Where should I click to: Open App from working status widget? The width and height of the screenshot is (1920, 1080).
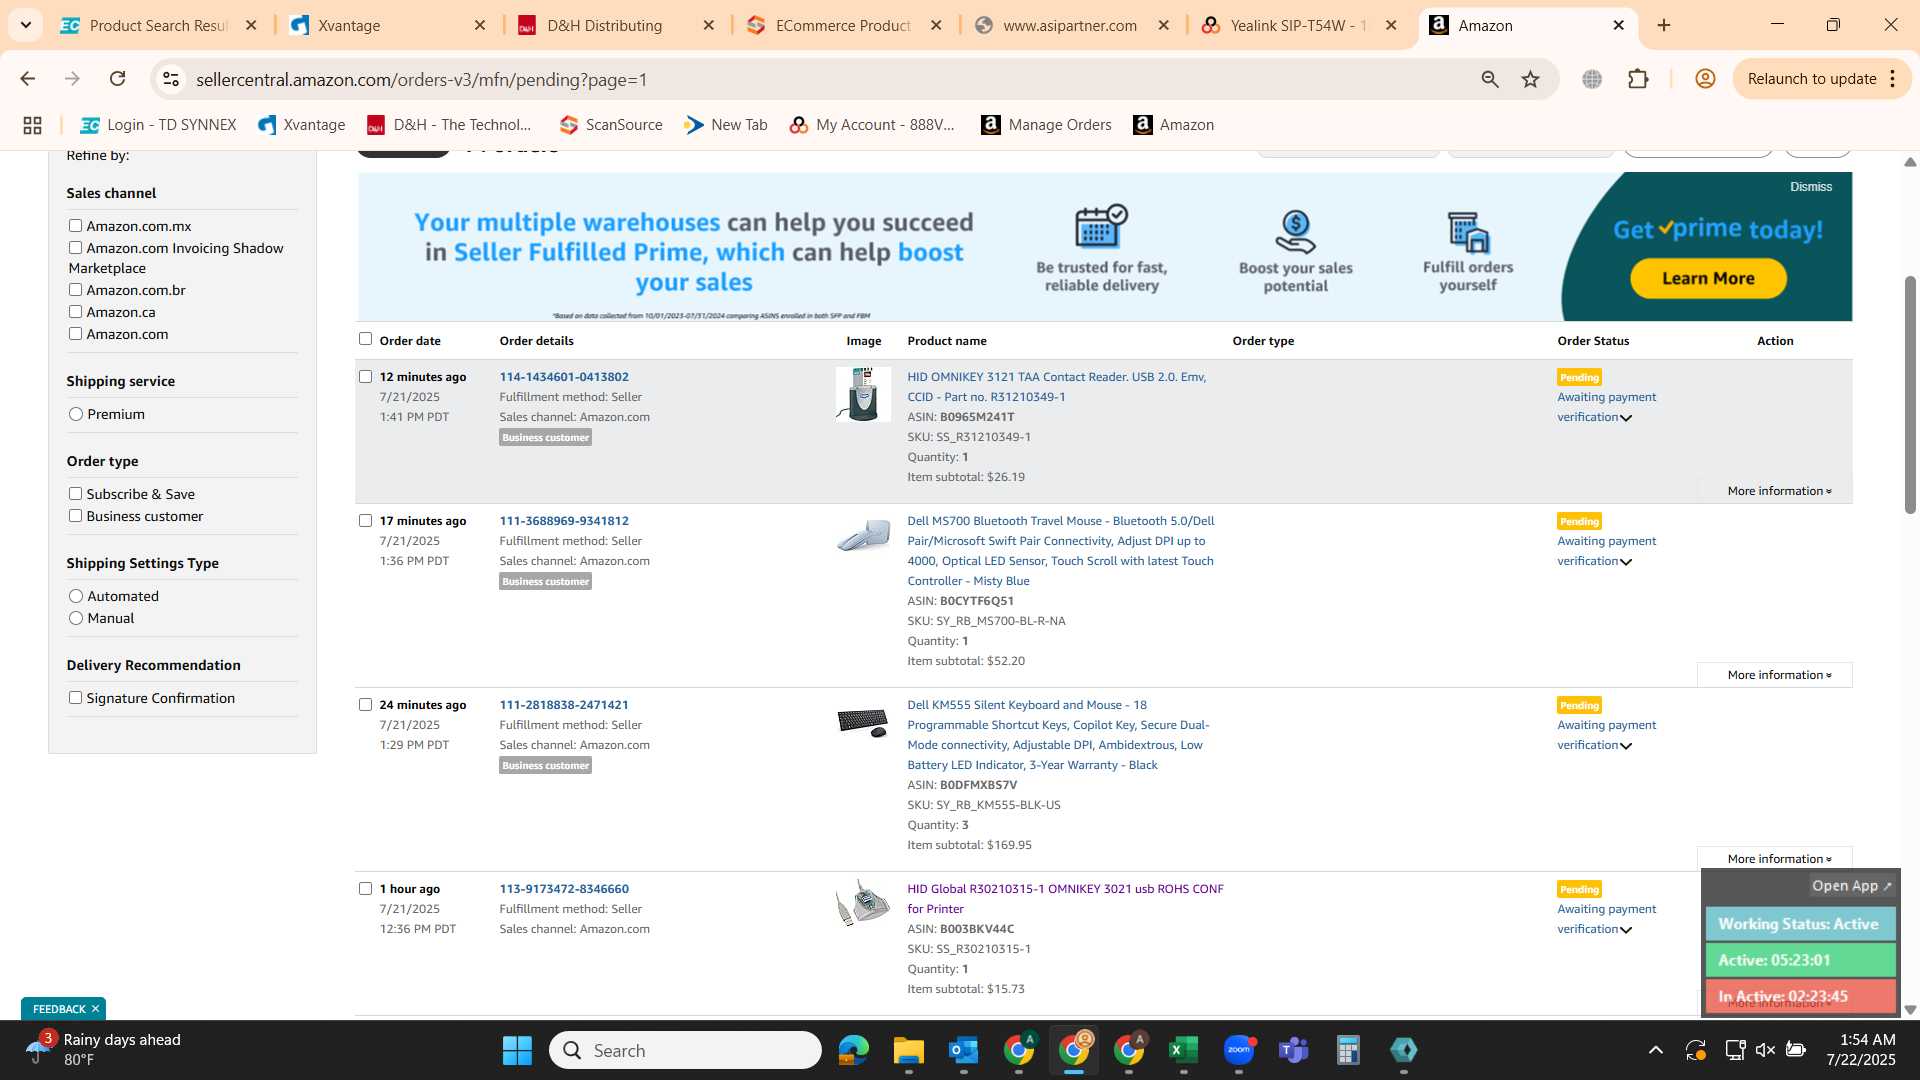click(1851, 886)
